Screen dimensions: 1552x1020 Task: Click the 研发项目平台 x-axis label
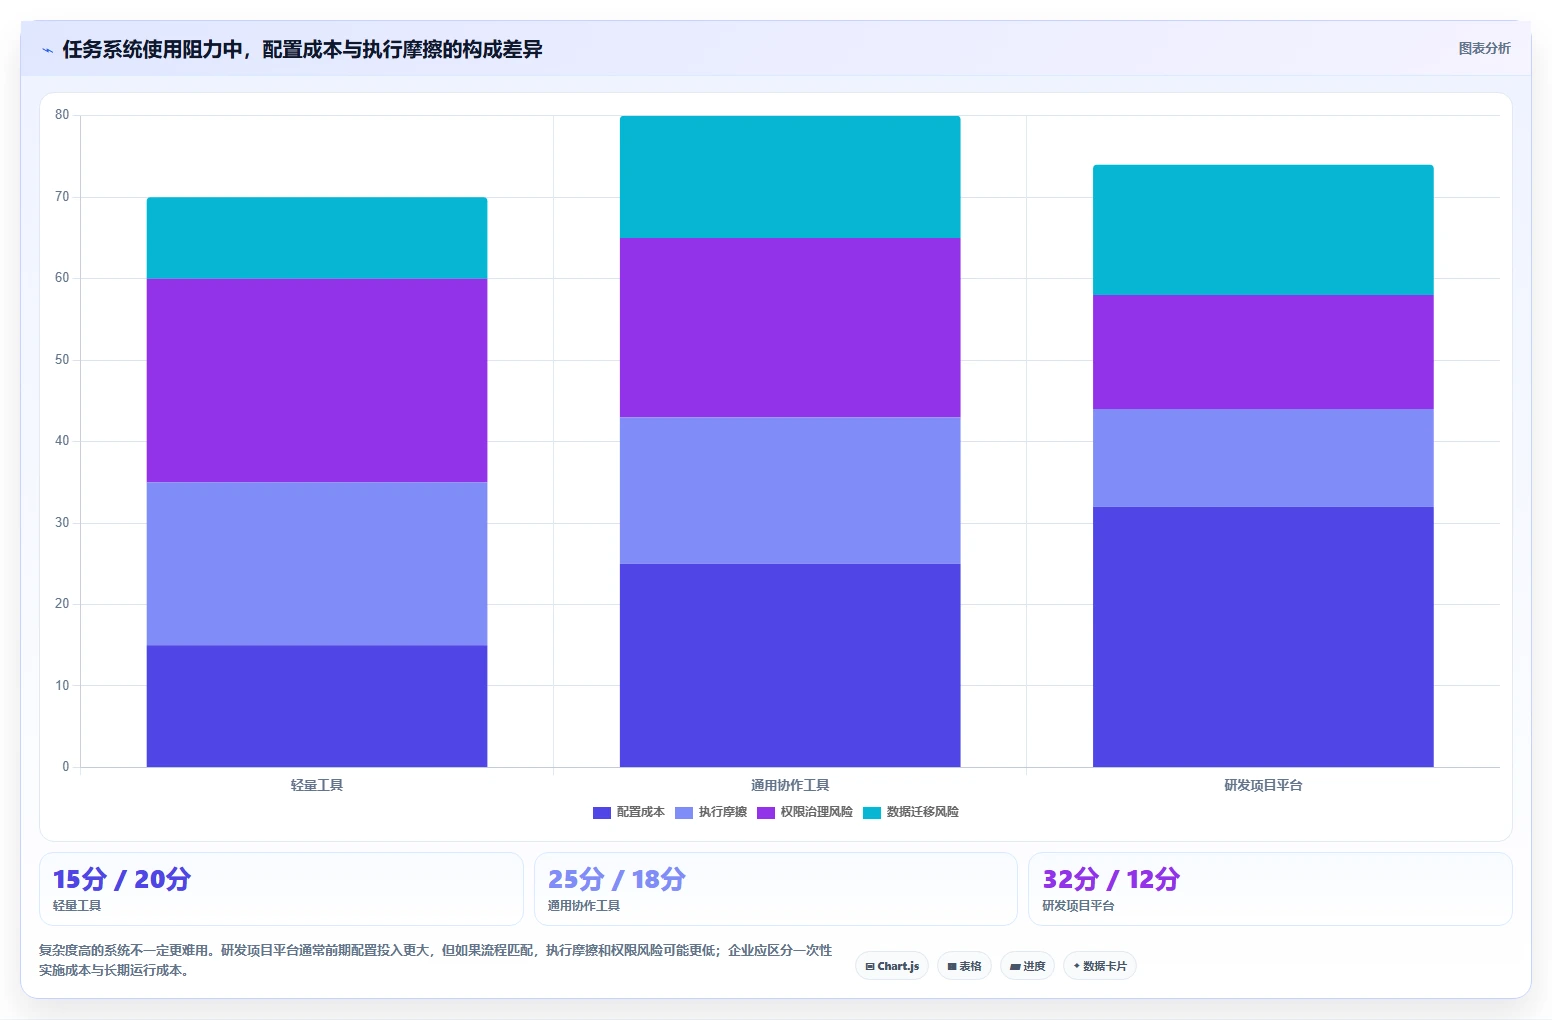click(x=1263, y=785)
